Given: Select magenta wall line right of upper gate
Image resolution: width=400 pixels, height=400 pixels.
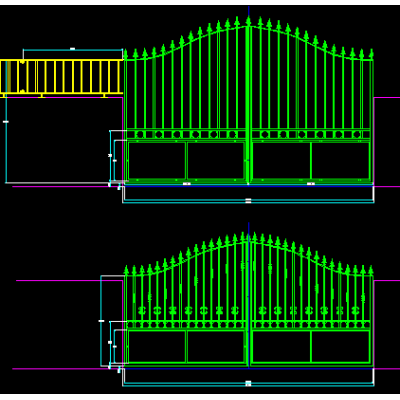Looking at the screenshot, I should (387, 97).
